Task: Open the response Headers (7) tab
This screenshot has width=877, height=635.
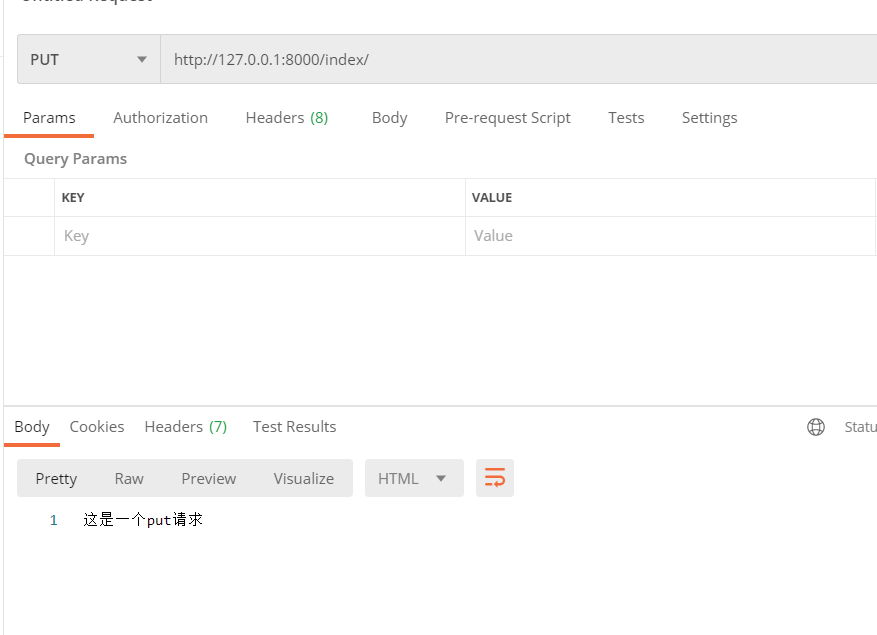Action: pos(186,427)
